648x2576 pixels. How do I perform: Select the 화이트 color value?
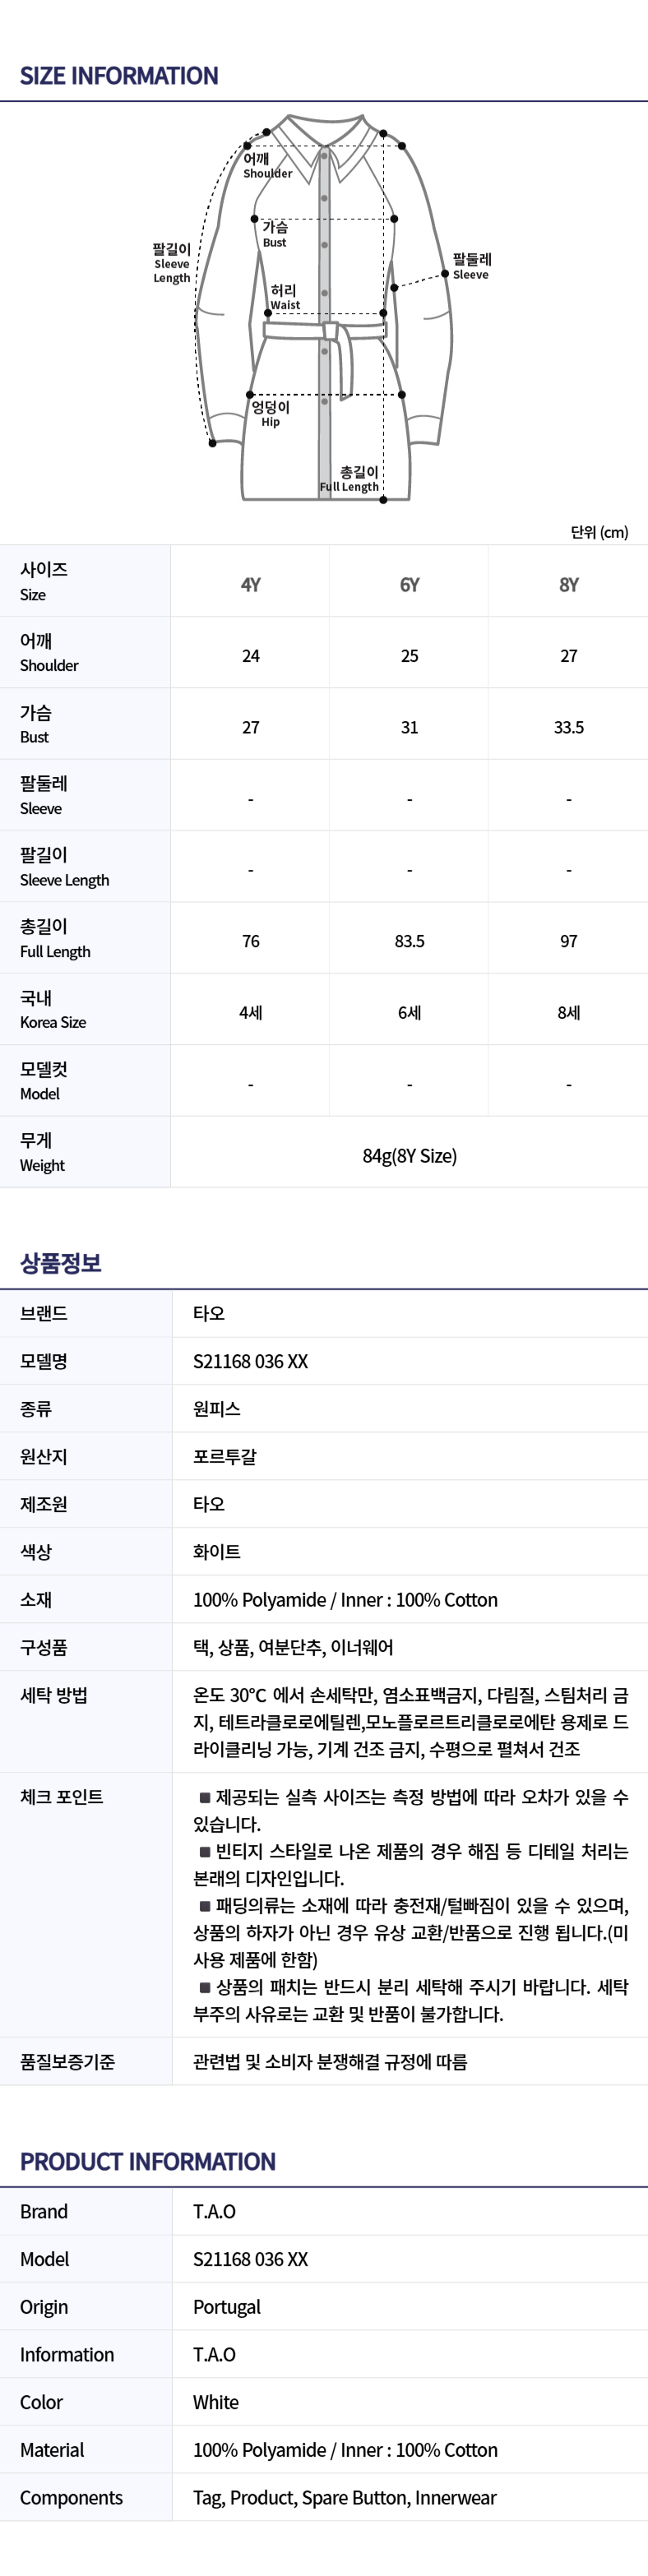point(217,1552)
